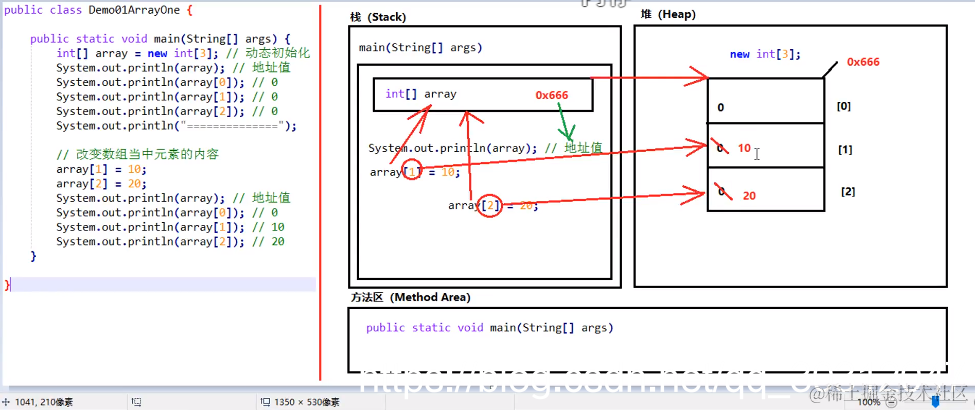Click the selection size icon in status bar

(x=135, y=402)
